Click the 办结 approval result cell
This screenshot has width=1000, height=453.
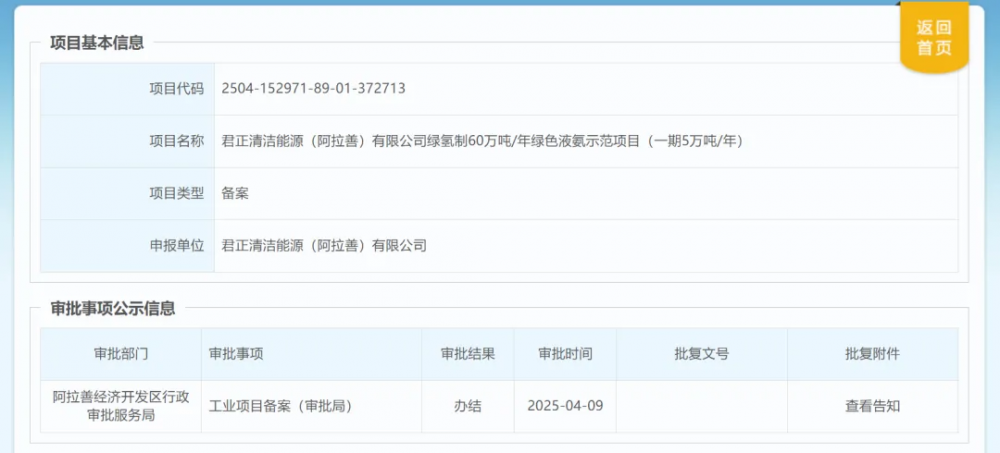click(467, 406)
